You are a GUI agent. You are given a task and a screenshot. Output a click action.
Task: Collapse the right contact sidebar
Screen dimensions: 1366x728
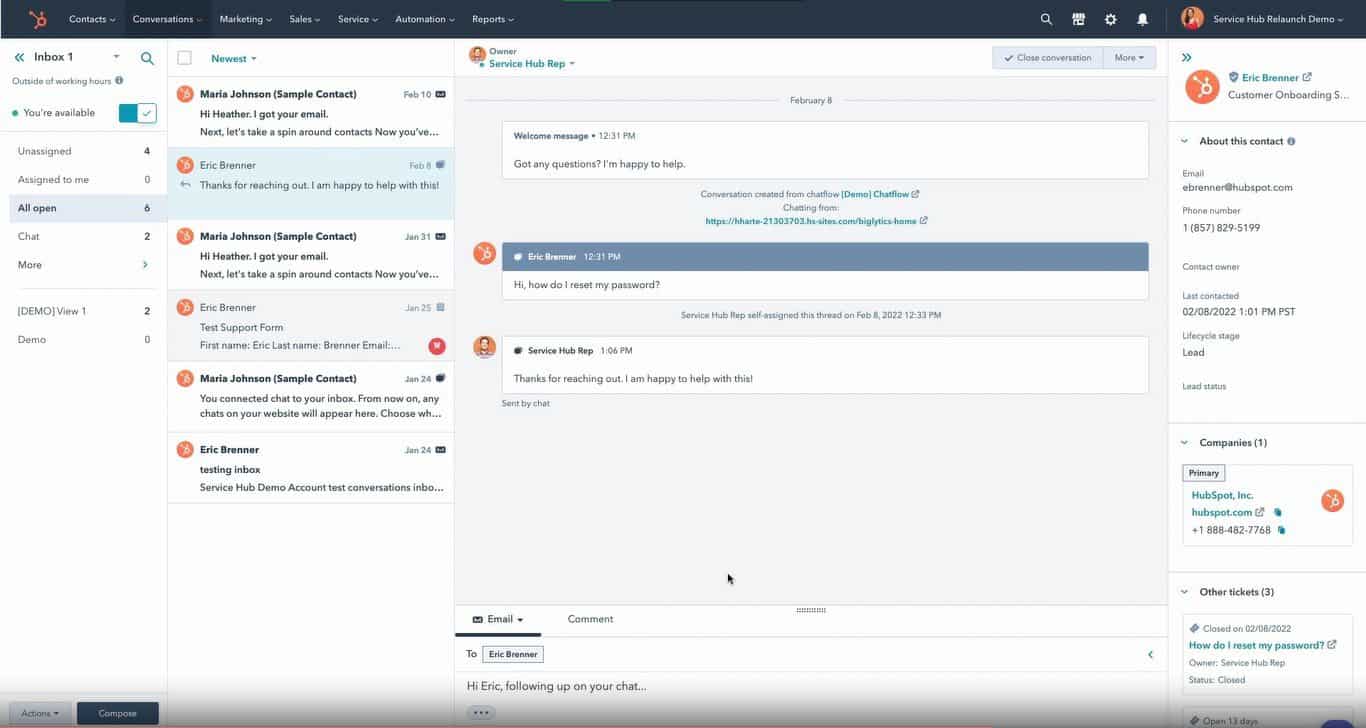click(x=1187, y=58)
